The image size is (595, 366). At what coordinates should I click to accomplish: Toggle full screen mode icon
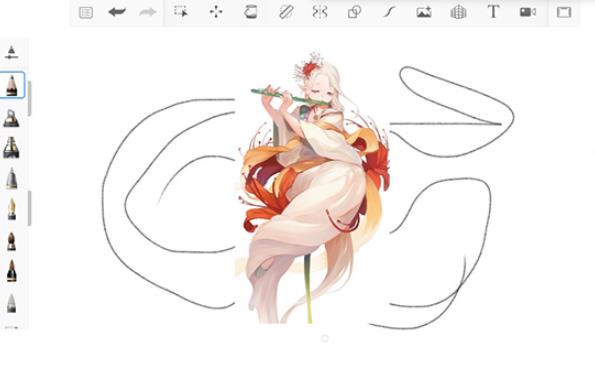coord(564,12)
